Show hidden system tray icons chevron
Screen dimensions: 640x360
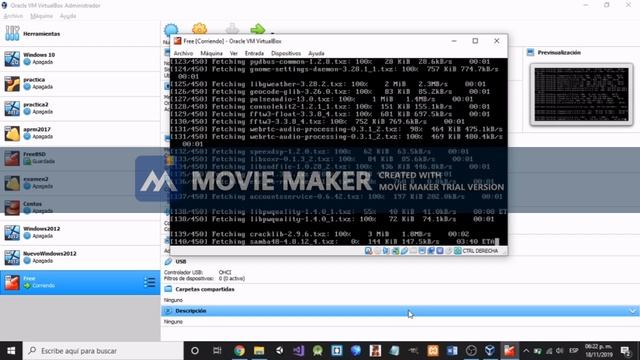[526, 351]
